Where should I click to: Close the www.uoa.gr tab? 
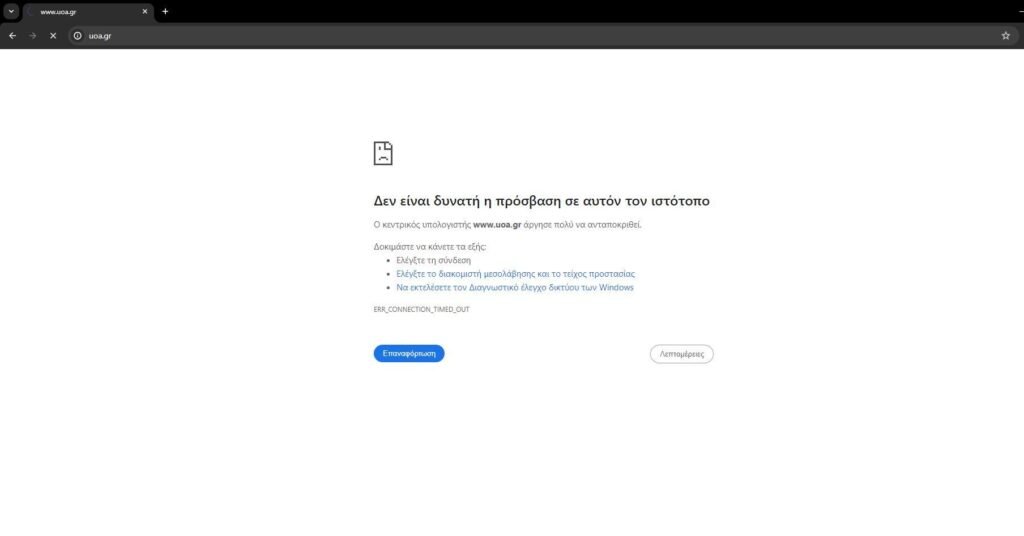[145, 12]
